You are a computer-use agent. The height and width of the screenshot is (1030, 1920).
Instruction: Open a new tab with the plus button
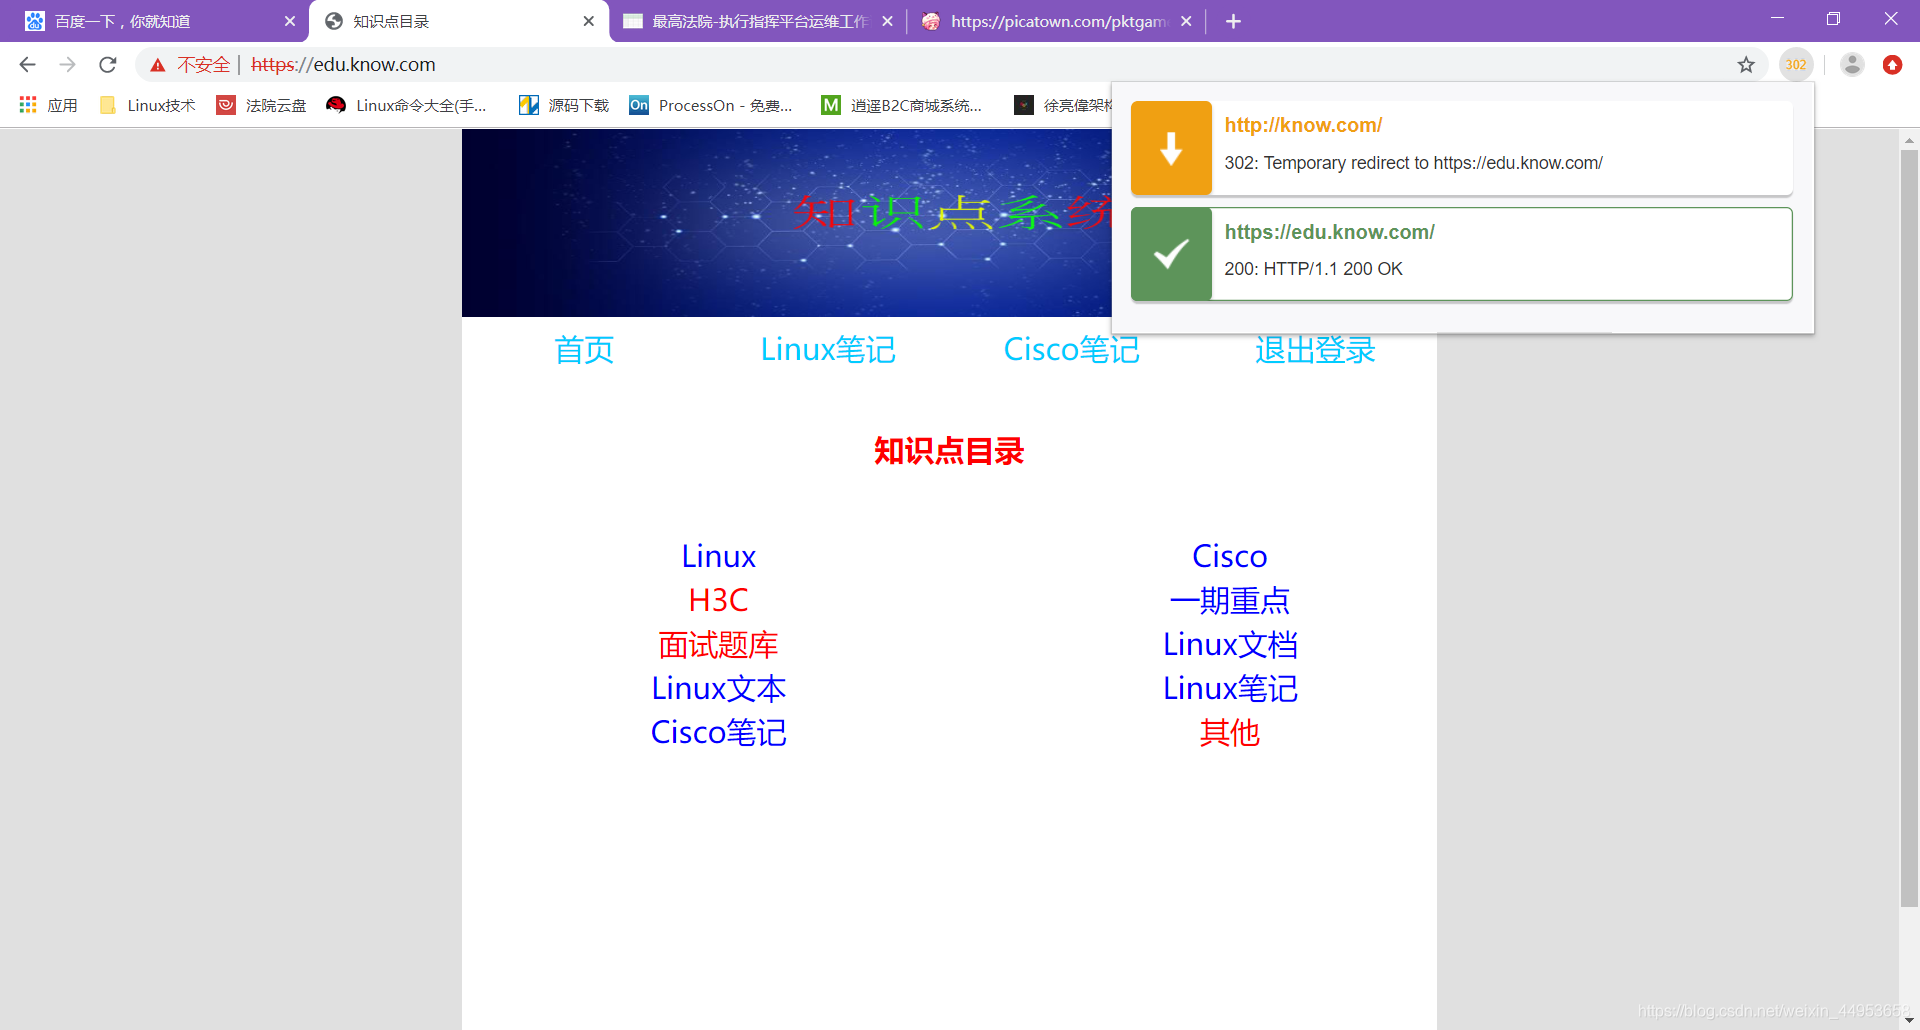tap(1233, 20)
